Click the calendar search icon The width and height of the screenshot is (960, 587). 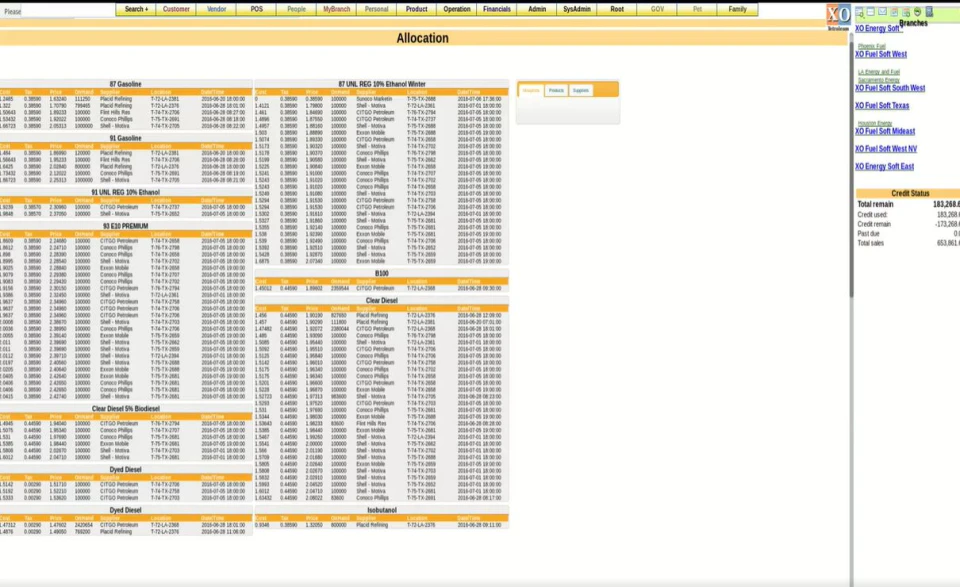pos(906,12)
